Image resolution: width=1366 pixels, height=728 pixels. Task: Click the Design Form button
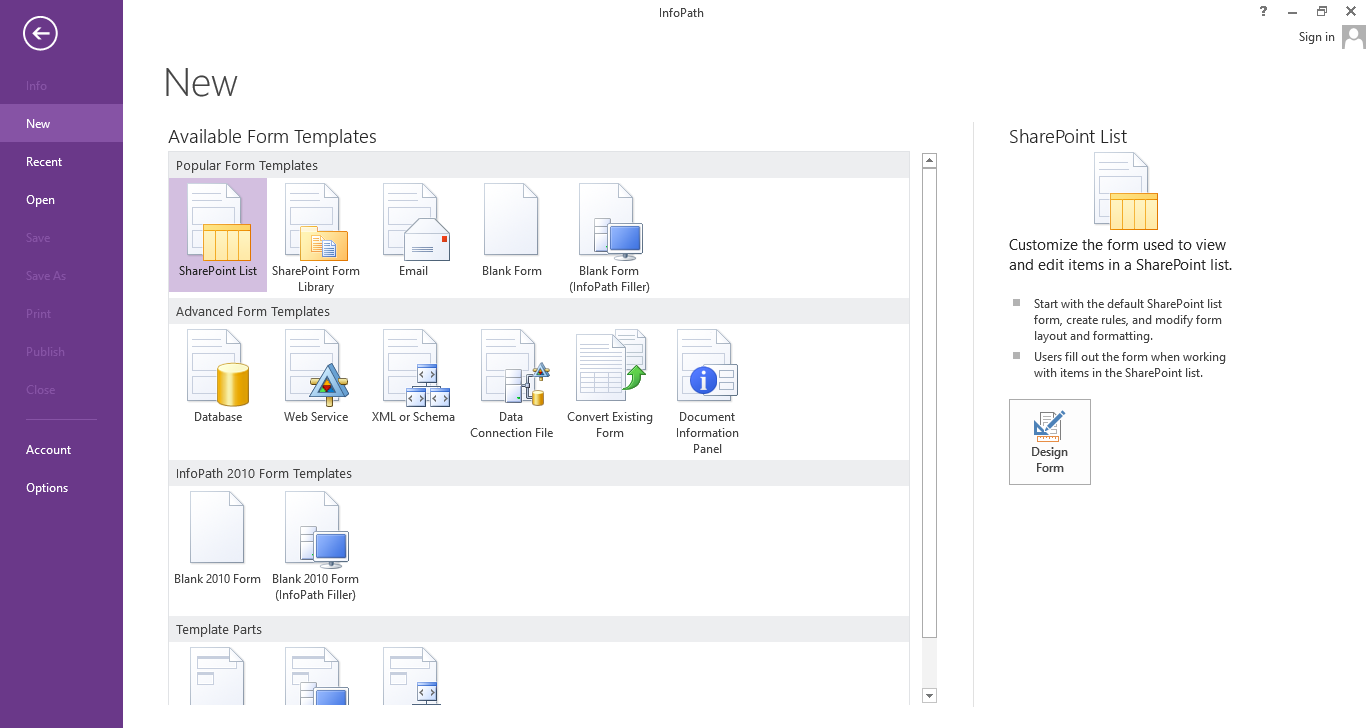pos(1050,442)
